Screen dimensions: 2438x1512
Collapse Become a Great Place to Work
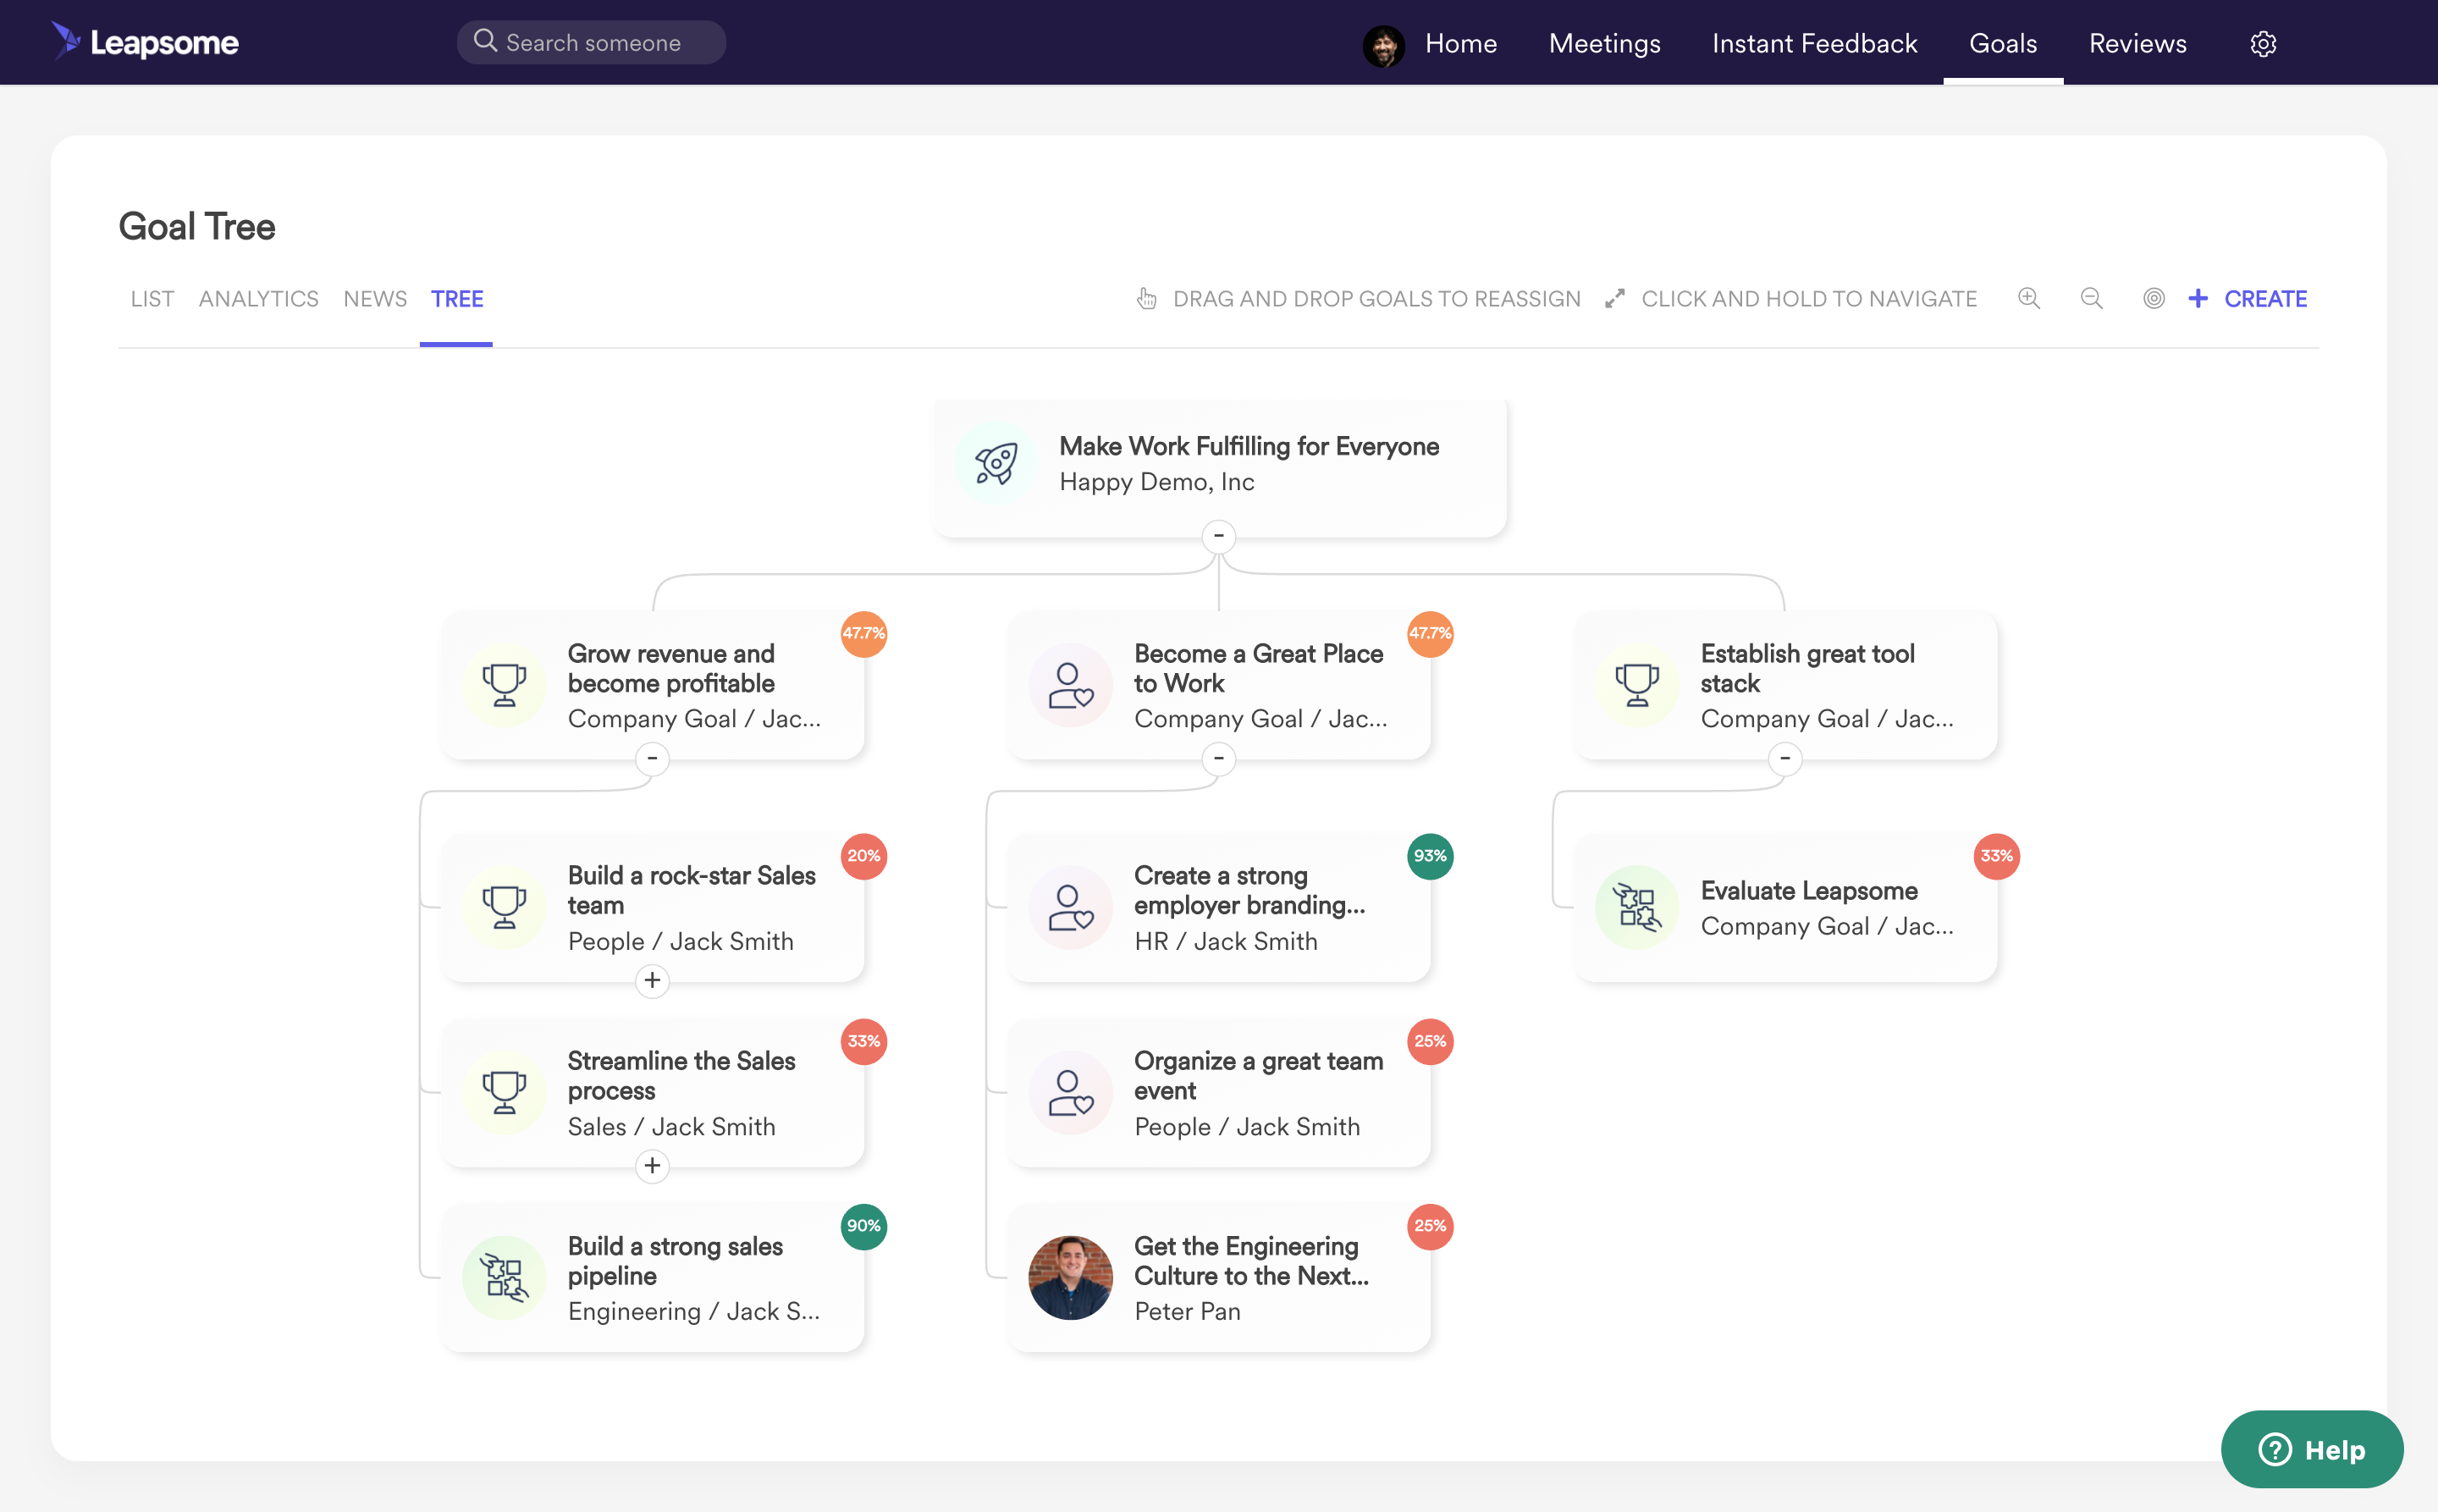click(1218, 758)
